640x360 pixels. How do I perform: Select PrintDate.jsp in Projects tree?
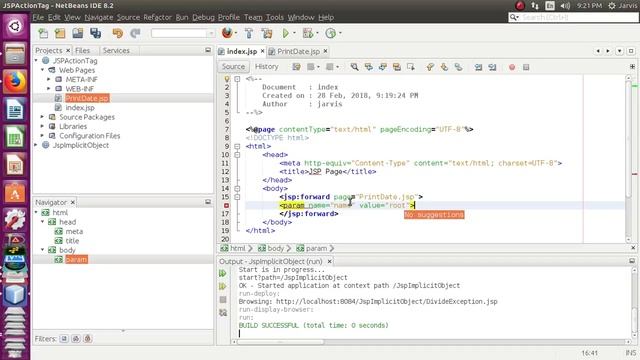[x=87, y=98]
